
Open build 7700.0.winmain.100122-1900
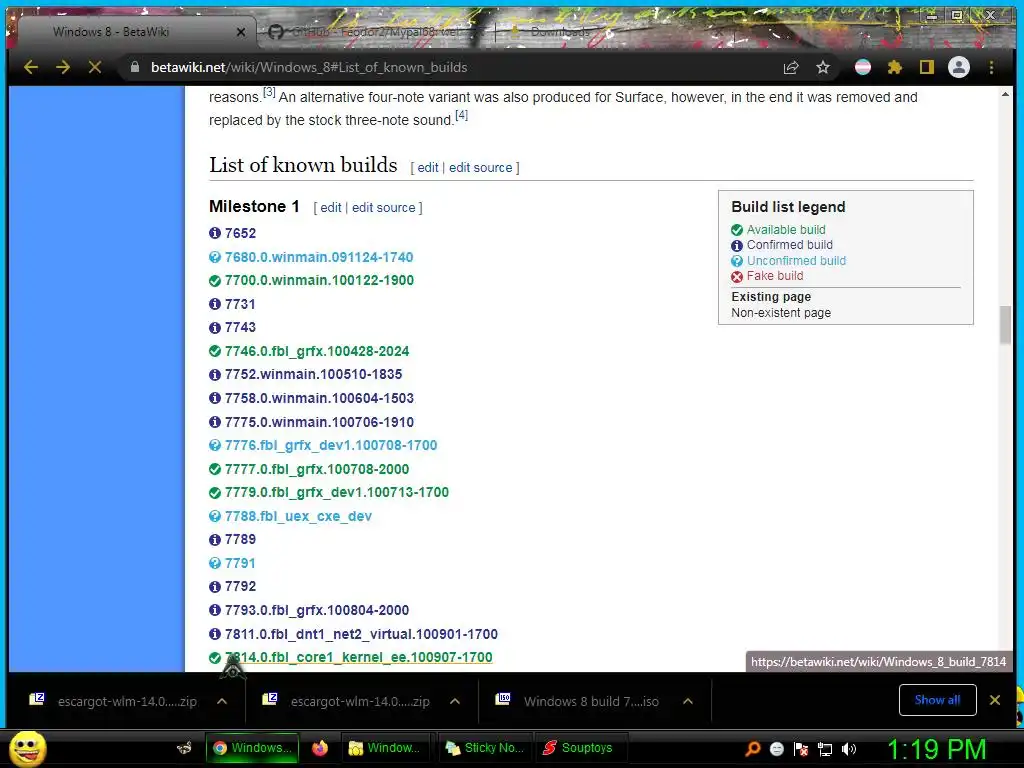click(319, 280)
